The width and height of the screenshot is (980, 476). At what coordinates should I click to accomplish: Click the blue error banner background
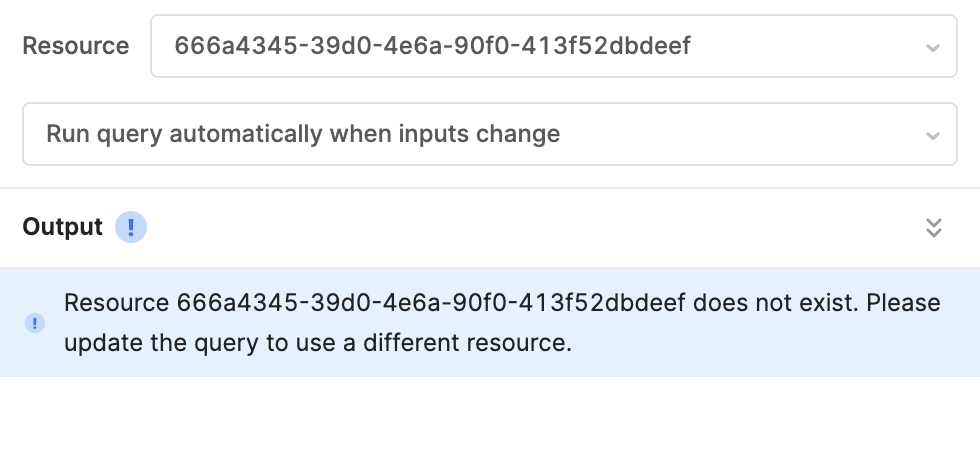[490, 322]
